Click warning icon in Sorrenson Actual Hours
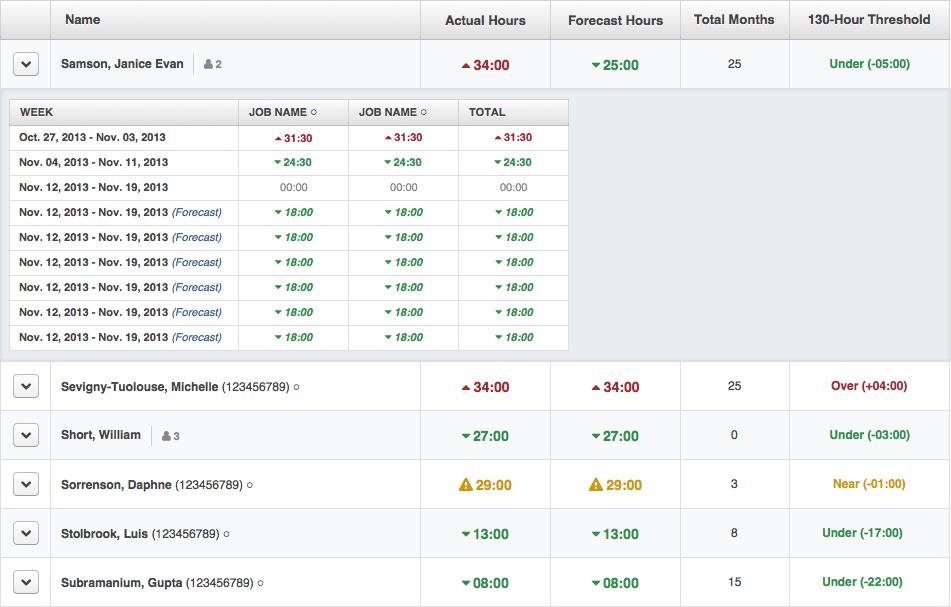Image resolution: width=951 pixels, height=607 pixels. coord(466,485)
